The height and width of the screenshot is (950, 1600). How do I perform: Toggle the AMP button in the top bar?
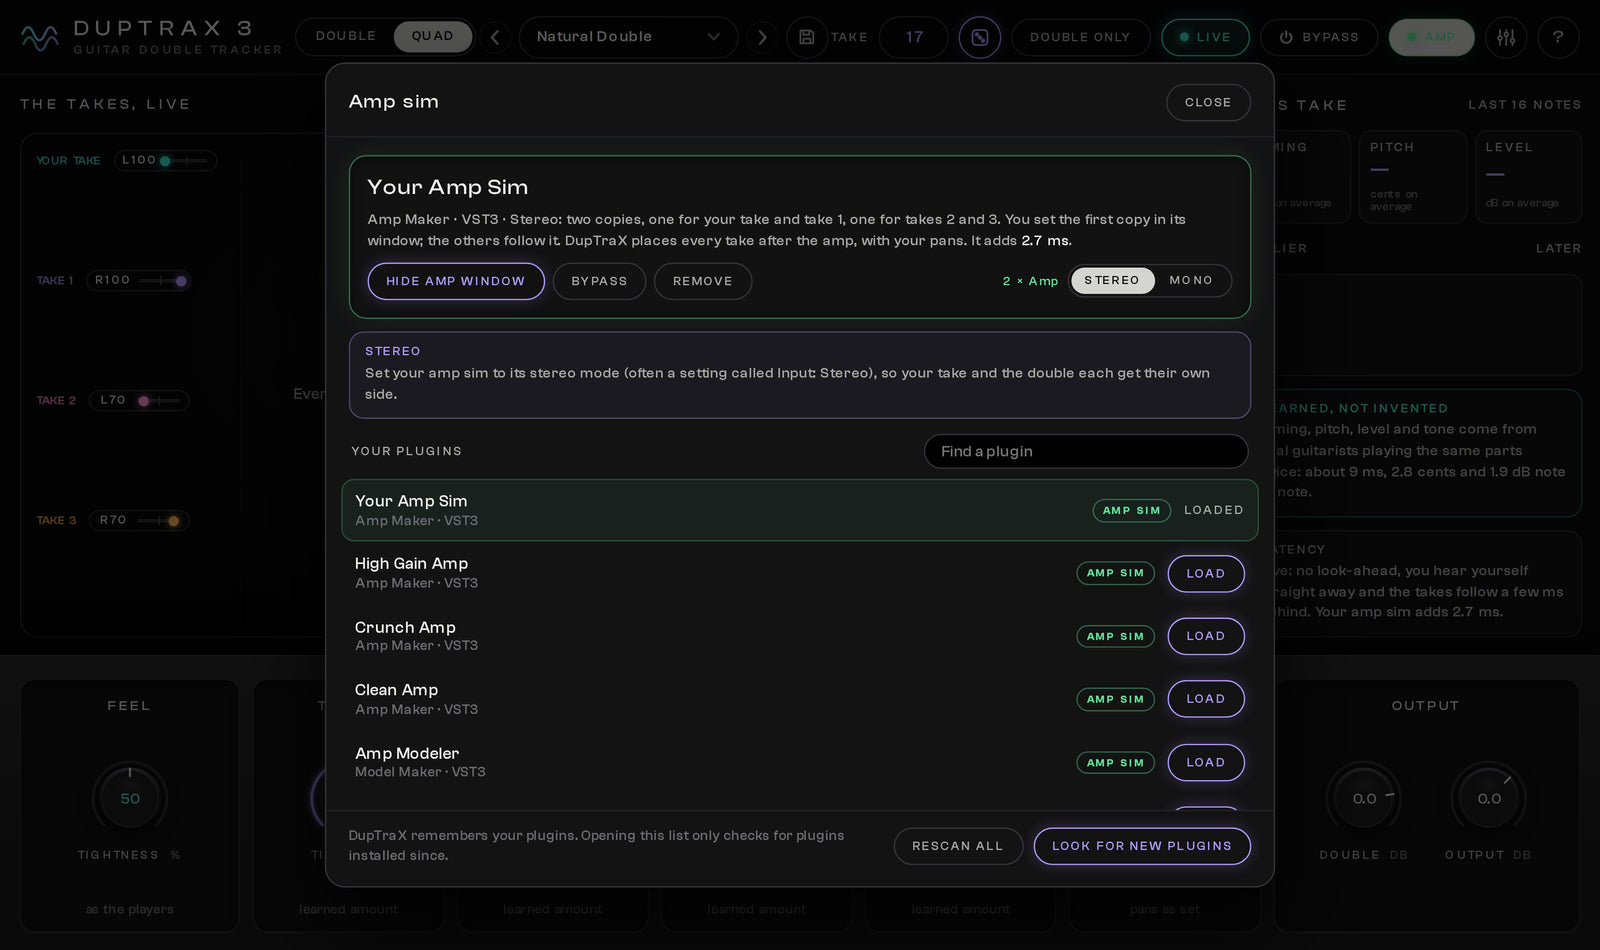tap(1431, 37)
